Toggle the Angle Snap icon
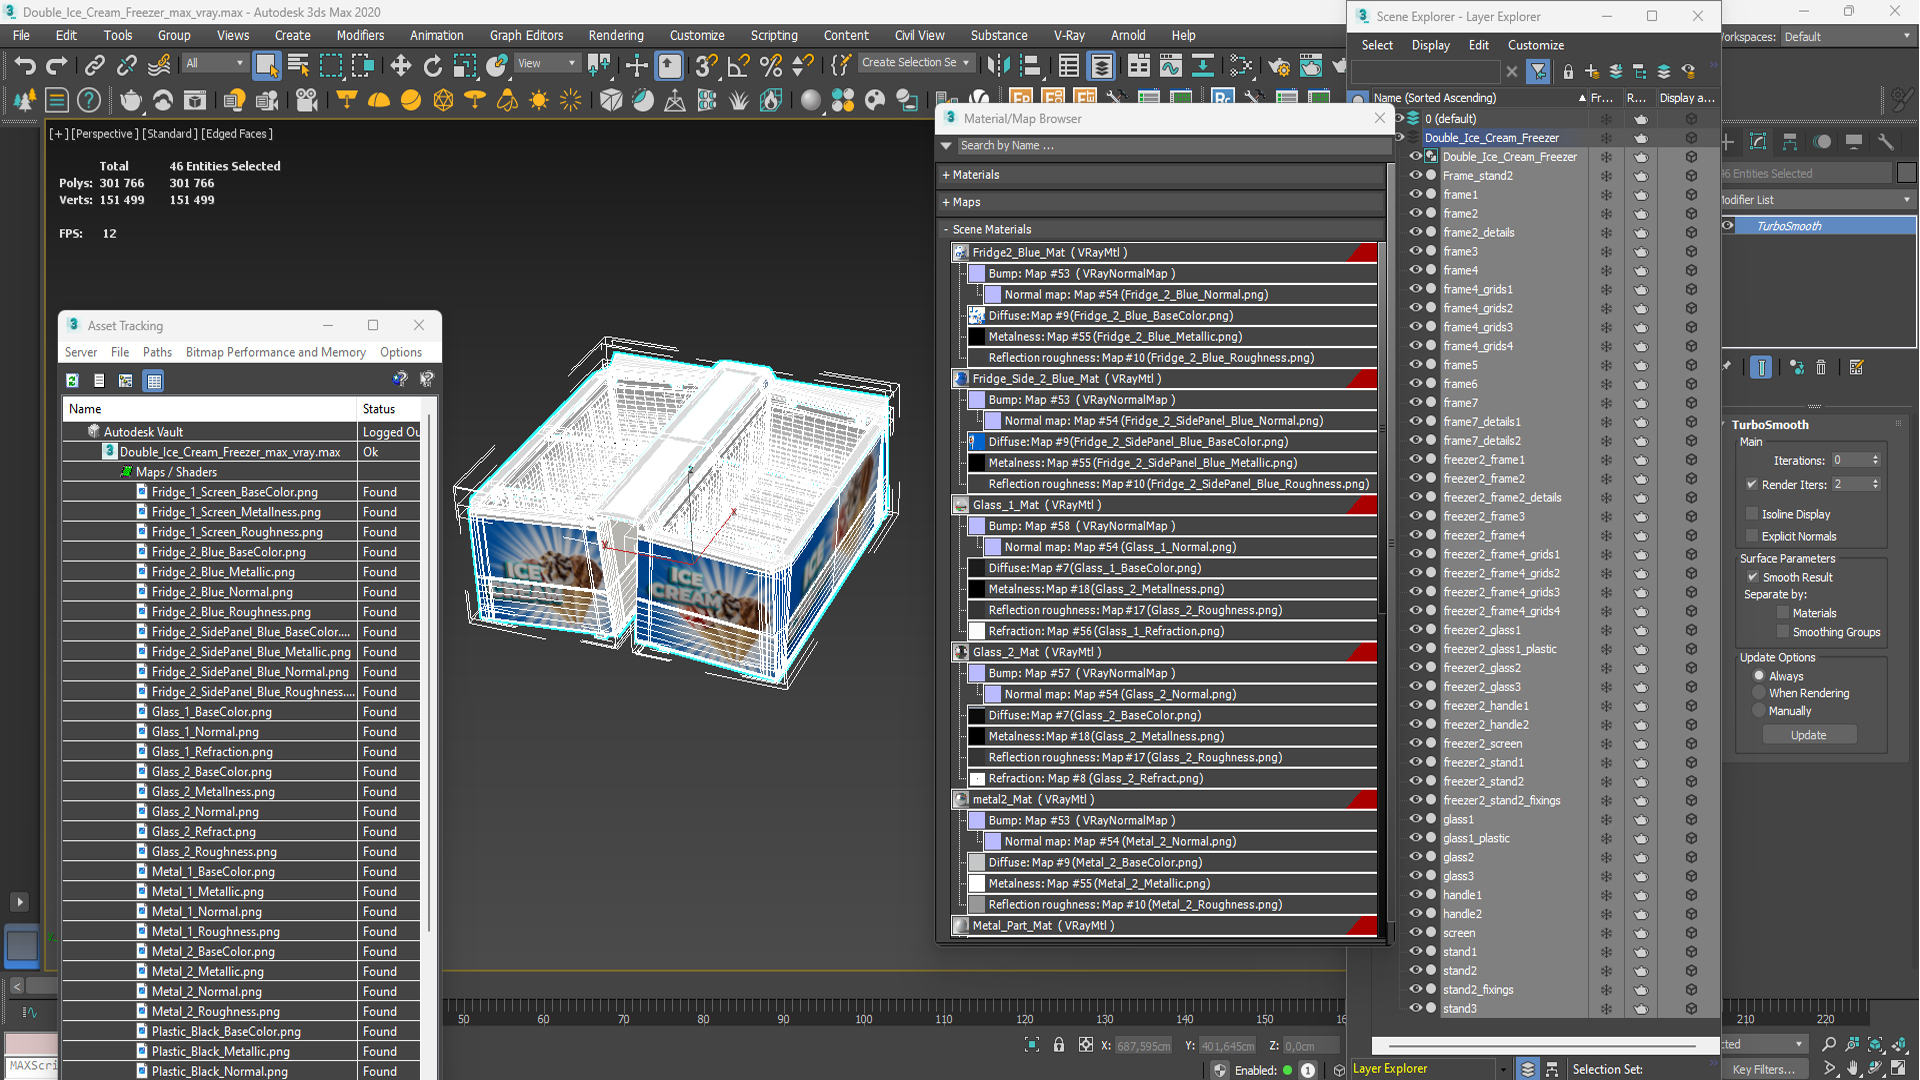This screenshot has width=1920, height=1080. [x=738, y=66]
